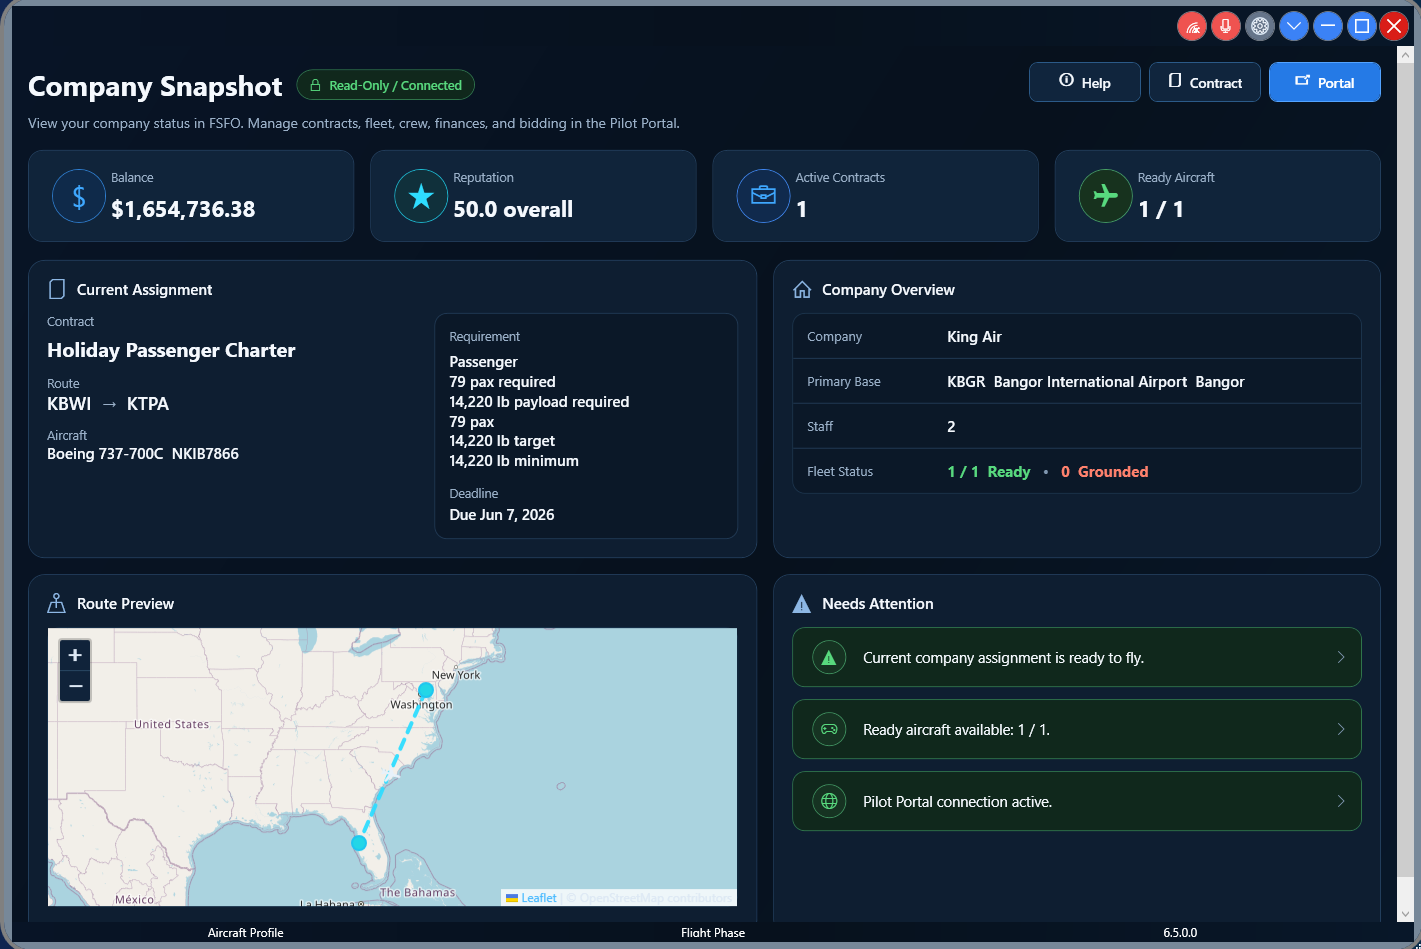Expand 'Pilot Portal connection active' chevron
This screenshot has height=949, width=1421.
(1341, 801)
